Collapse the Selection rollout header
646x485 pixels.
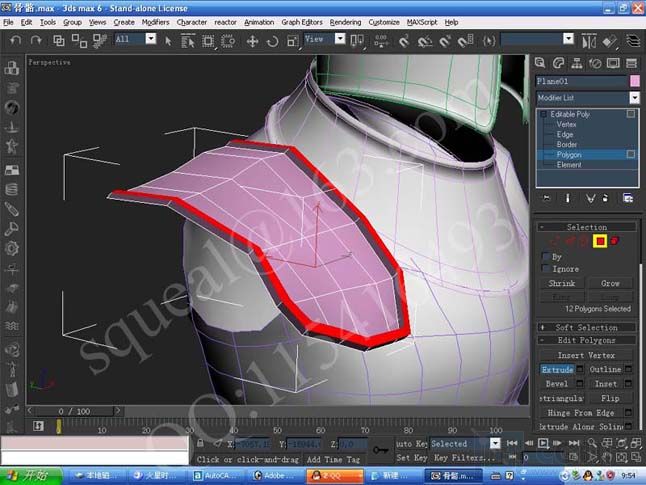pos(587,227)
